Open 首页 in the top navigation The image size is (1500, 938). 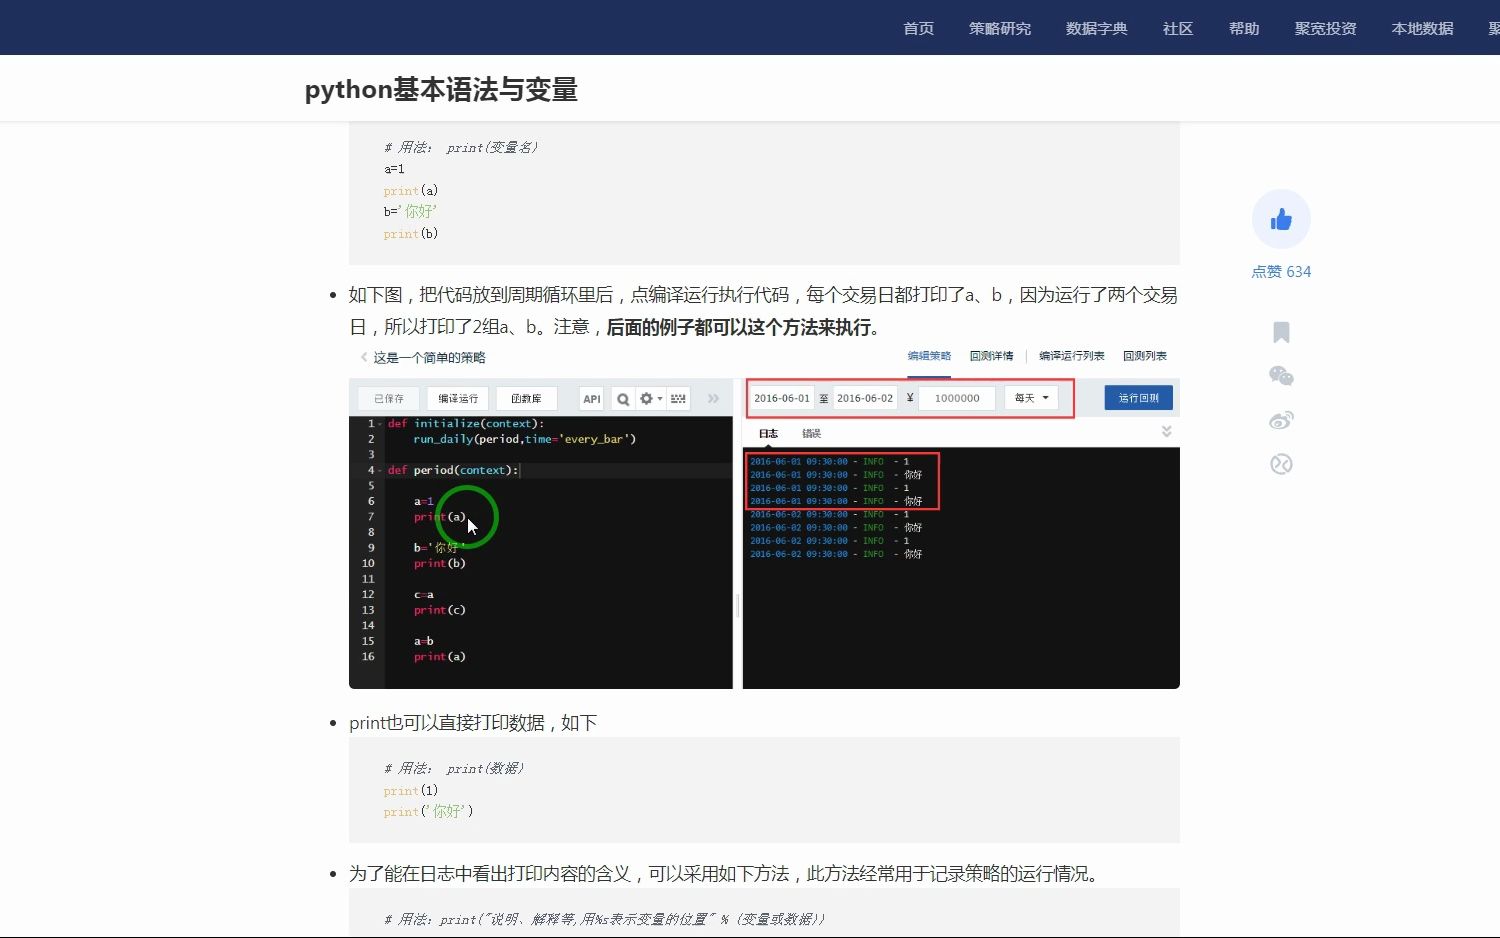click(918, 28)
